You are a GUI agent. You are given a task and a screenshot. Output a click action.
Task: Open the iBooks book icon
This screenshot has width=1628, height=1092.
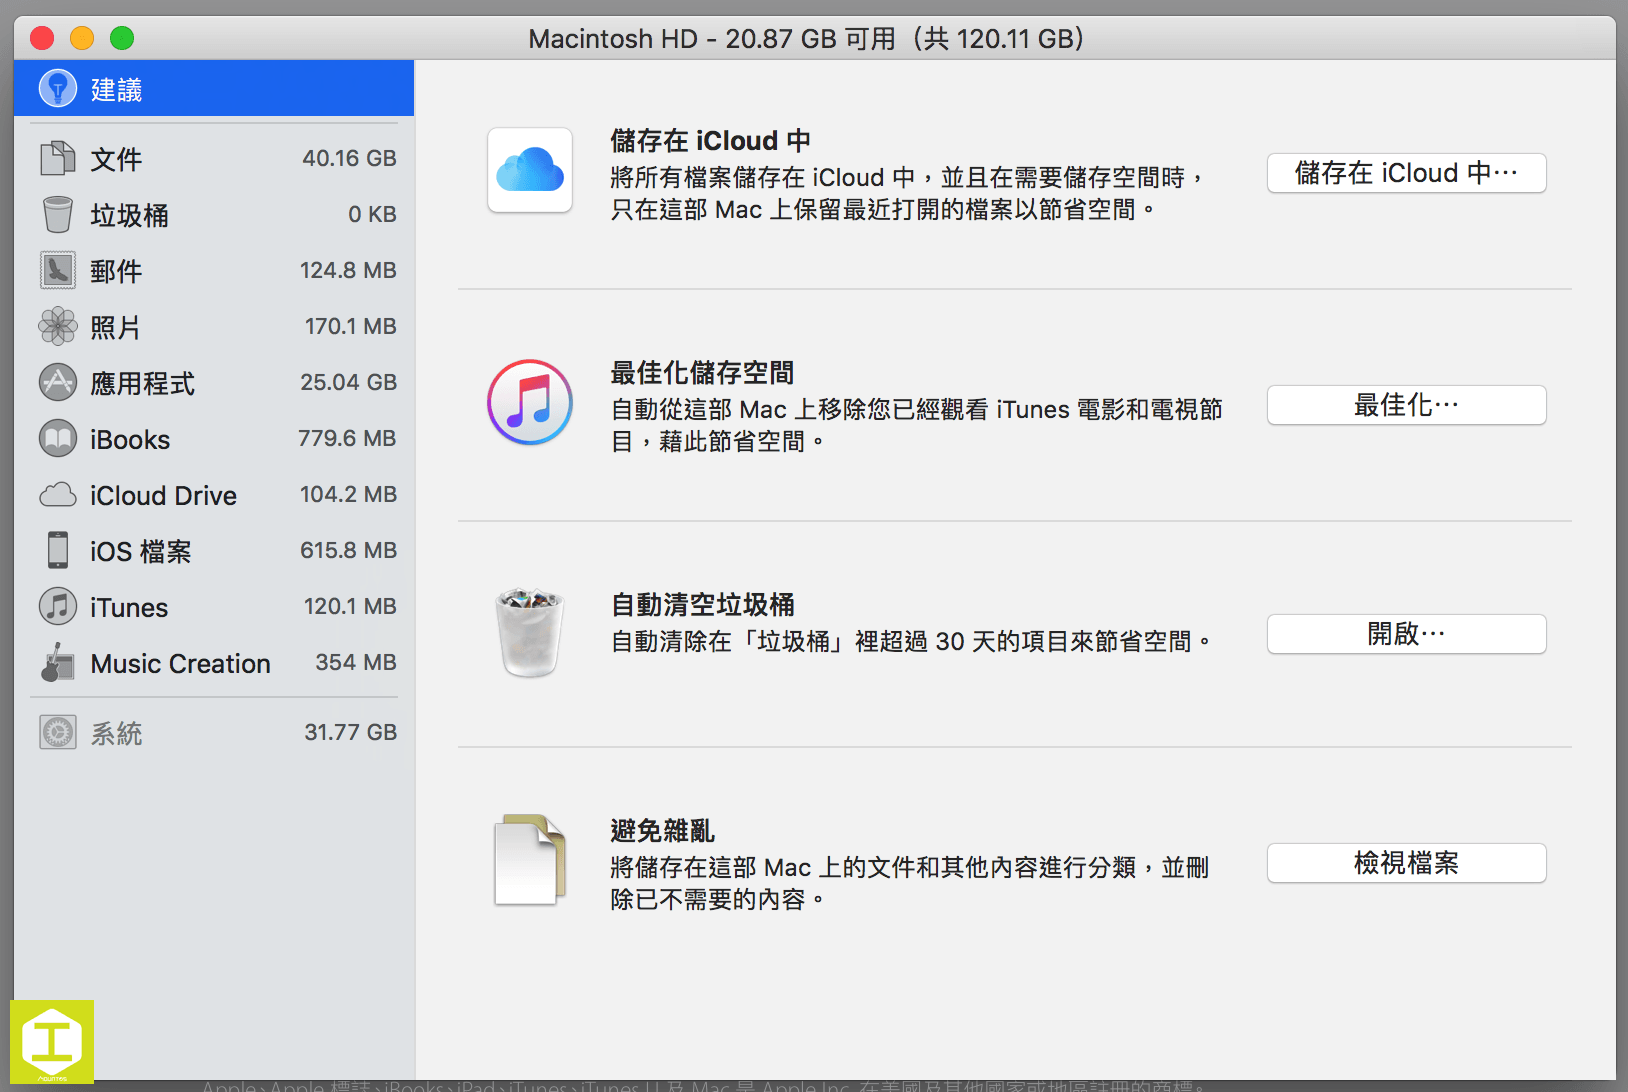[x=57, y=438]
